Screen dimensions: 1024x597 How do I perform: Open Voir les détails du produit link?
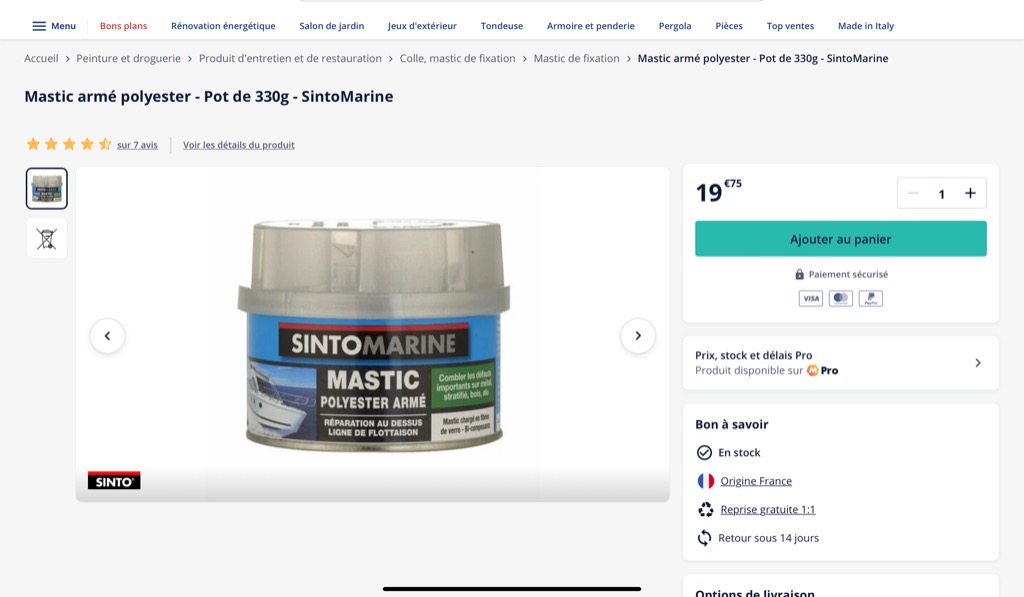[238, 145]
